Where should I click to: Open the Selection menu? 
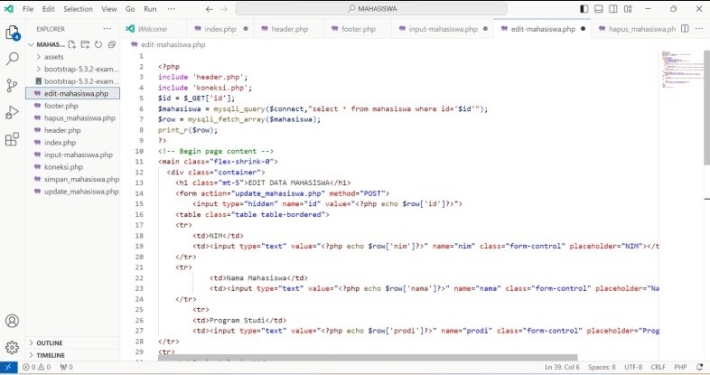(x=78, y=9)
